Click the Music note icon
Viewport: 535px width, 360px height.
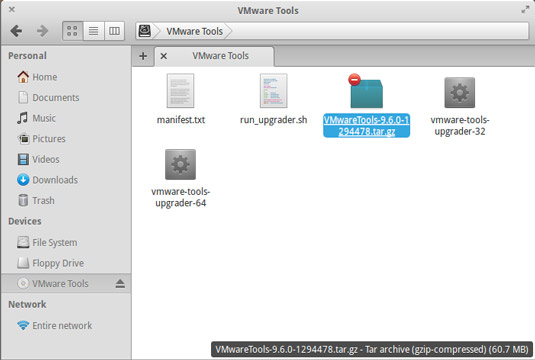[x=23, y=118]
